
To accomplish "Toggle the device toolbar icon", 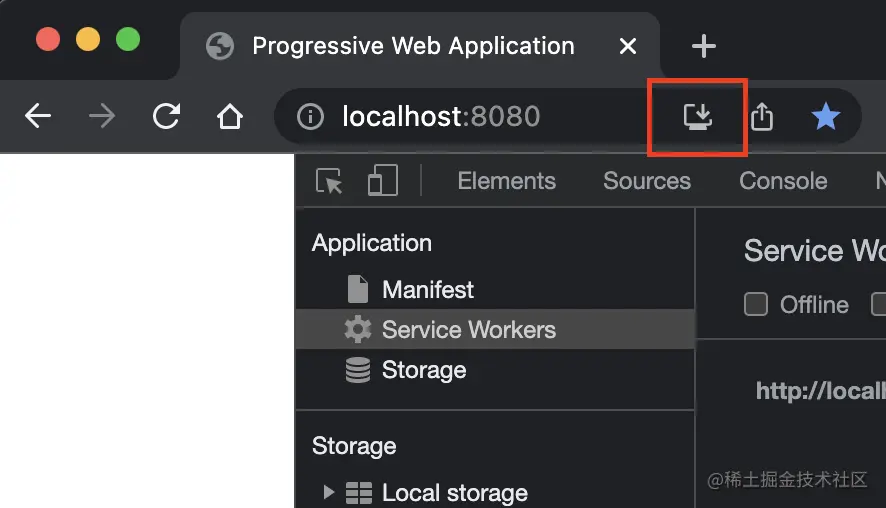I will tap(382, 181).
